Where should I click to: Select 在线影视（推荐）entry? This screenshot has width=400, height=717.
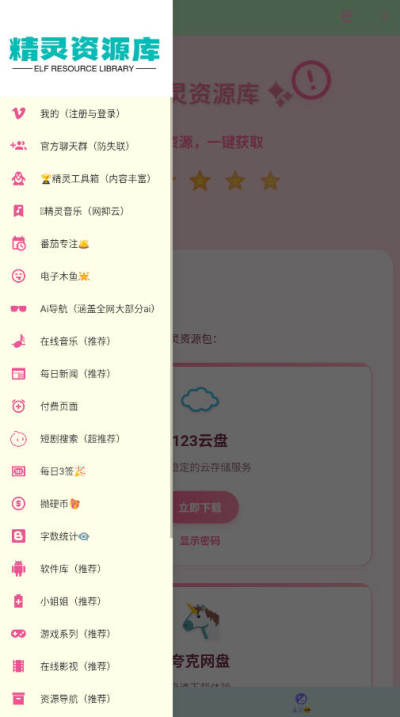coord(86,666)
